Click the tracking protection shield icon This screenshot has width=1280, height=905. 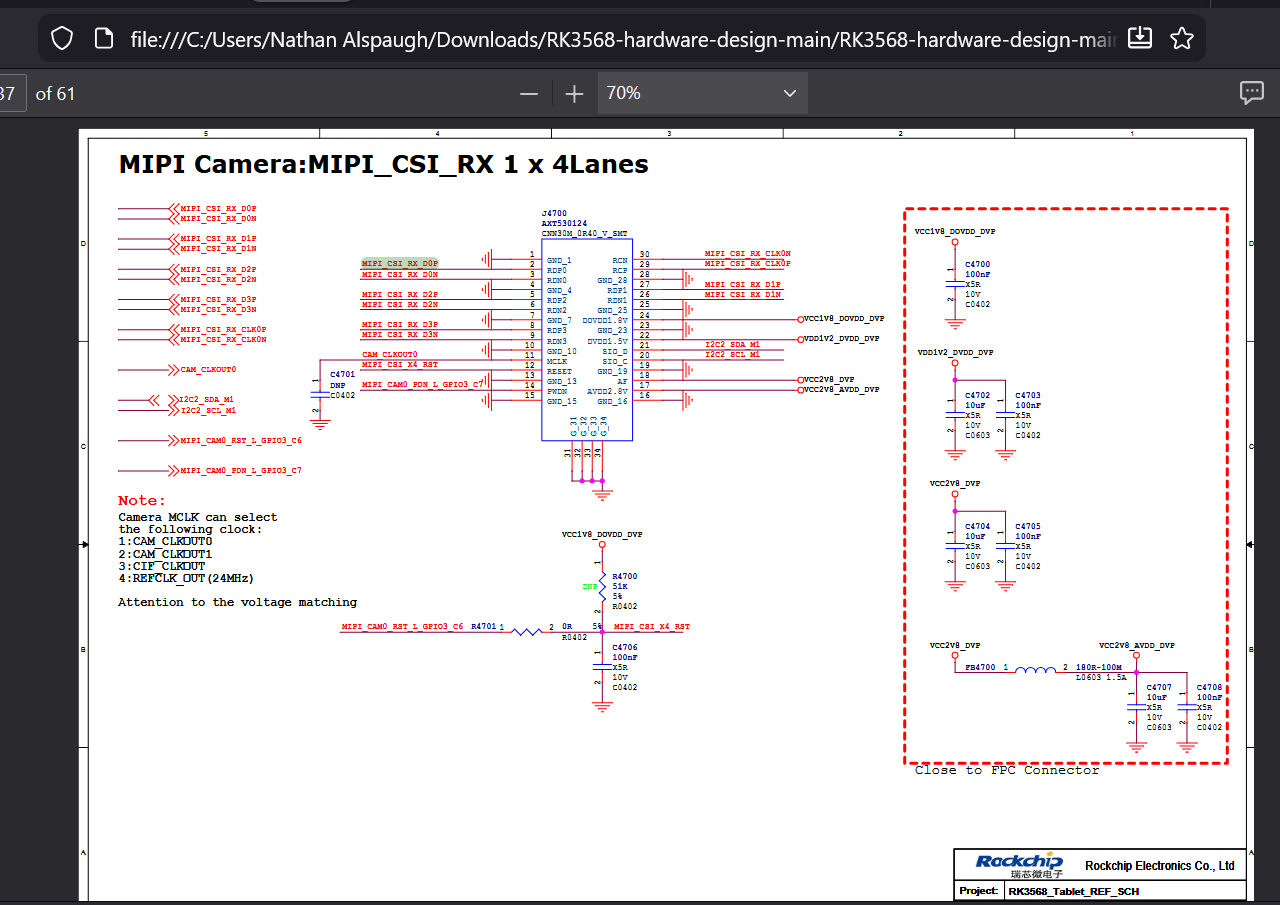click(62, 39)
